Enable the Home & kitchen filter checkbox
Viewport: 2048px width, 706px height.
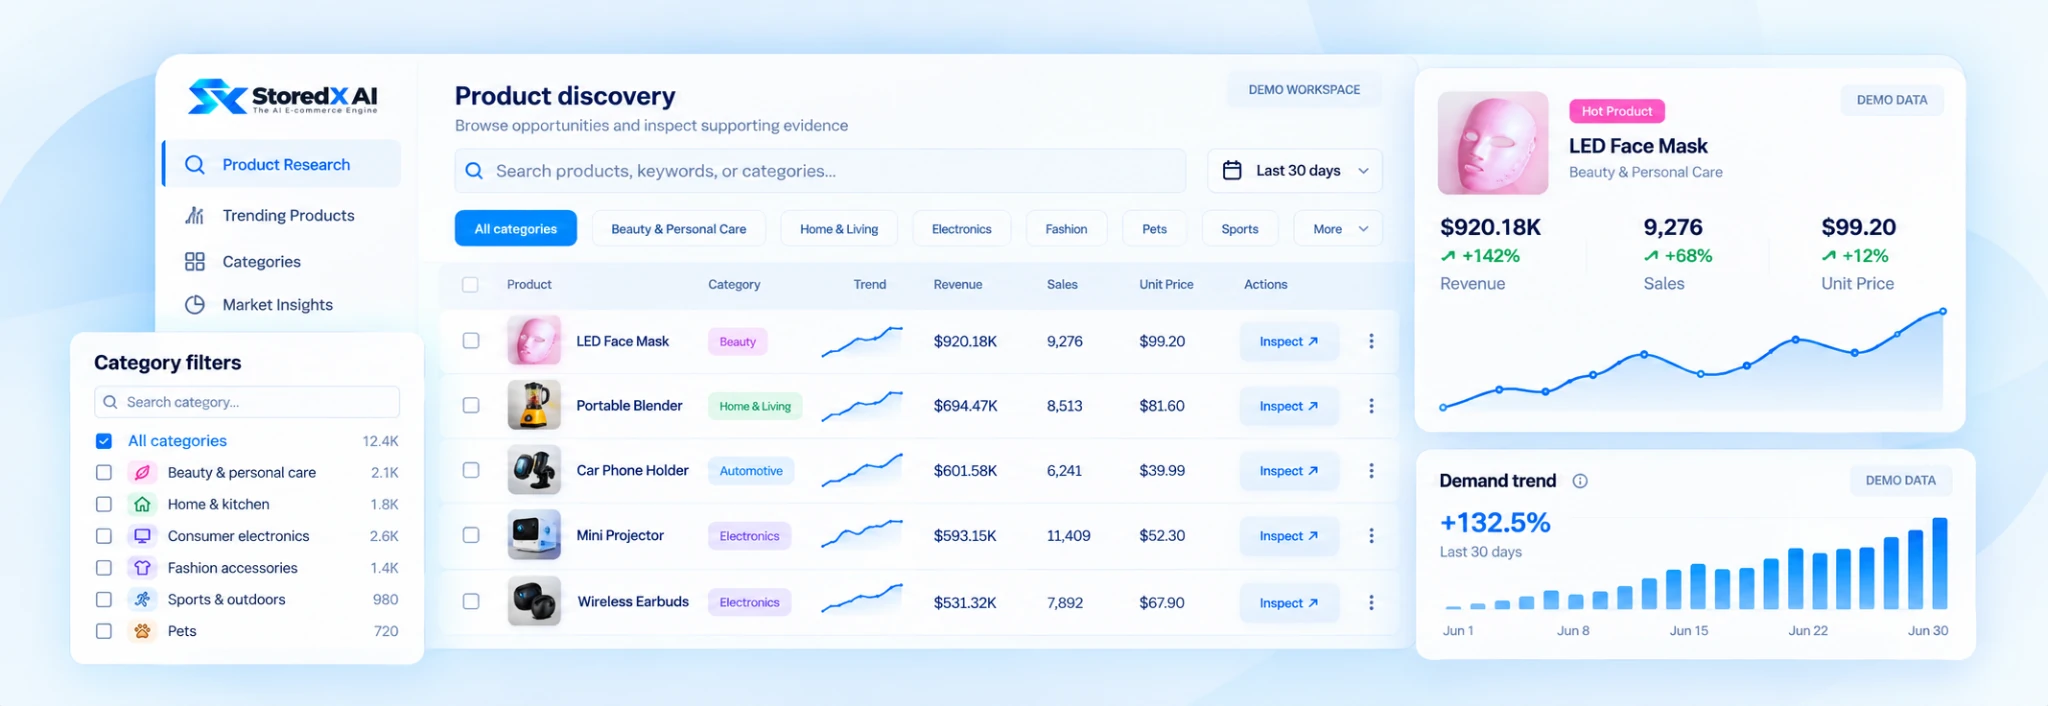pos(104,505)
